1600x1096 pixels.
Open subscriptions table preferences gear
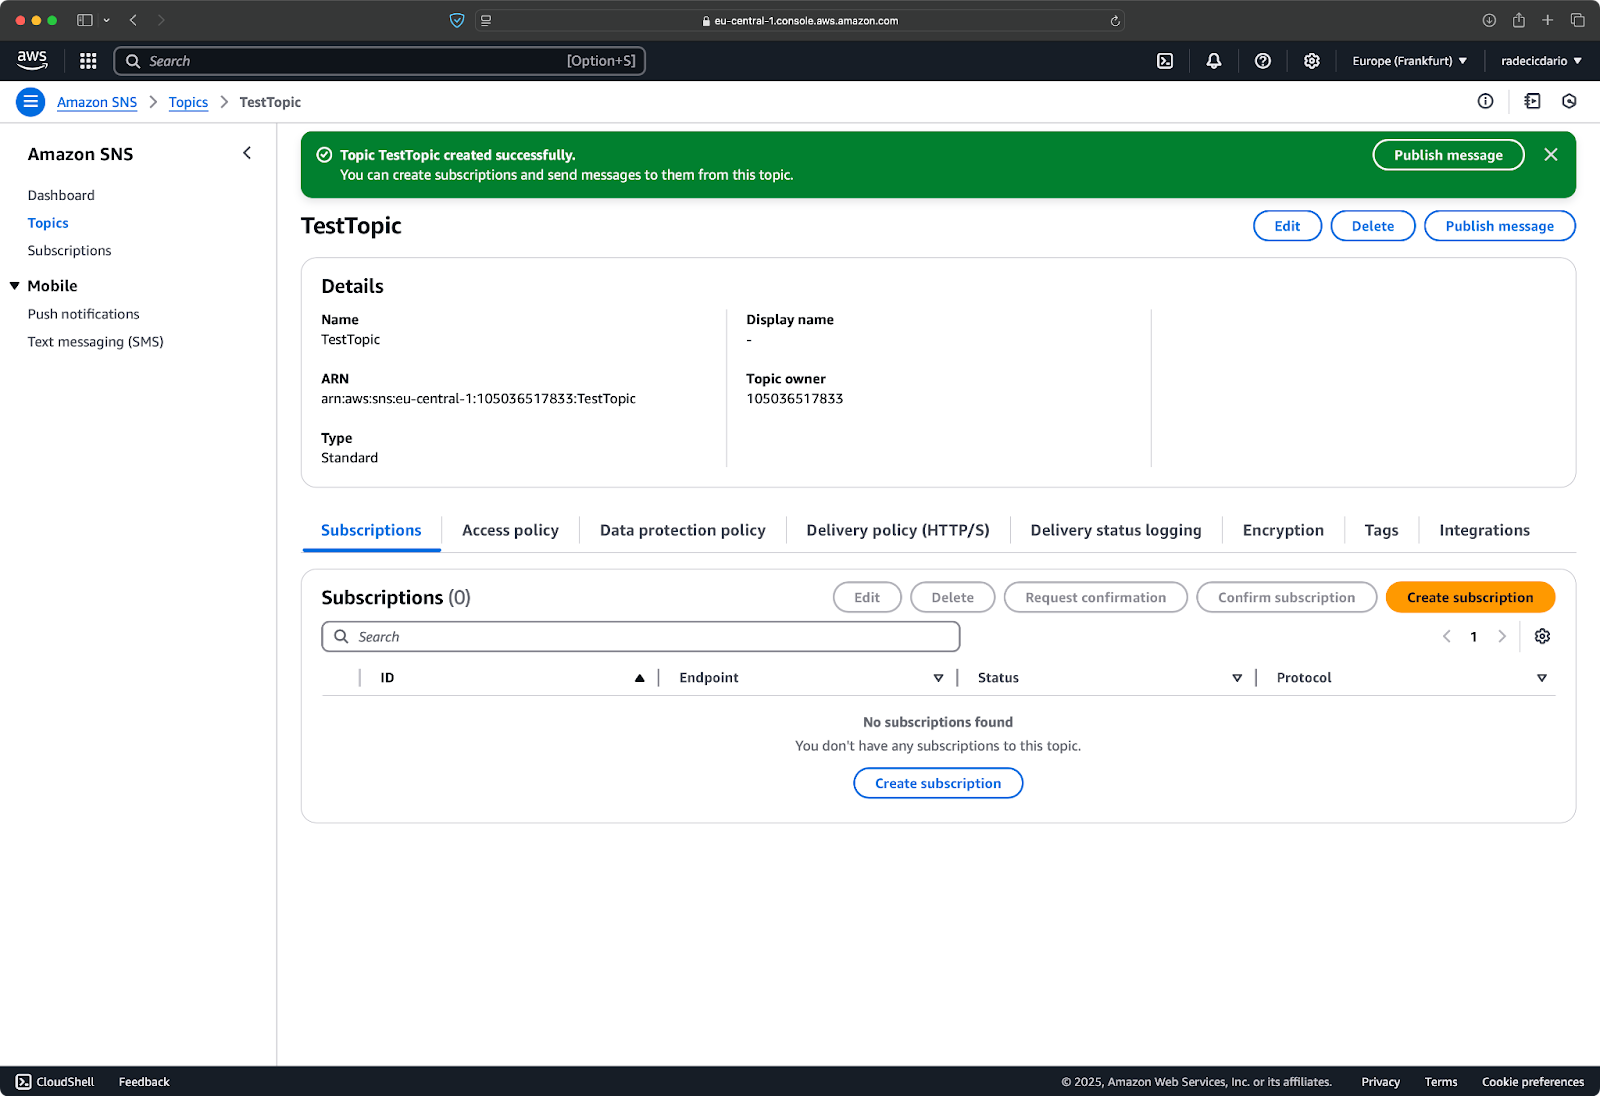coord(1542,636)
